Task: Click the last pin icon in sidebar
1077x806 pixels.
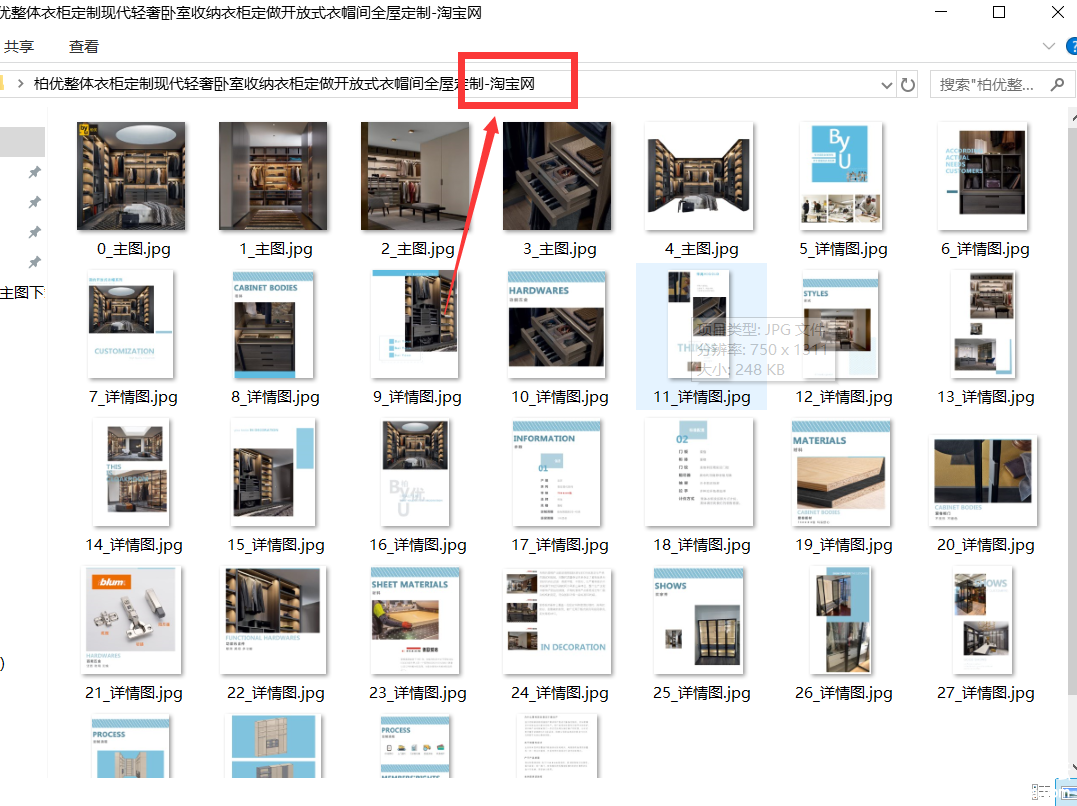Action: click(35, 262)
